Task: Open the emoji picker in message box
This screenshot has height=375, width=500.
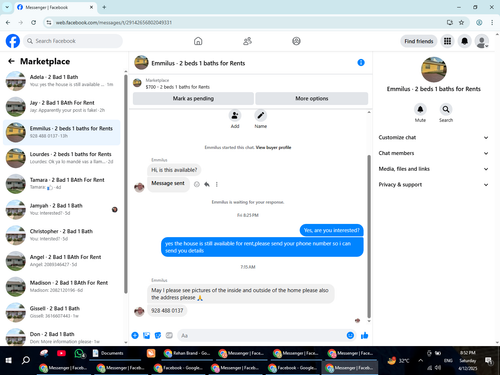Action: (x=350, y=335)
